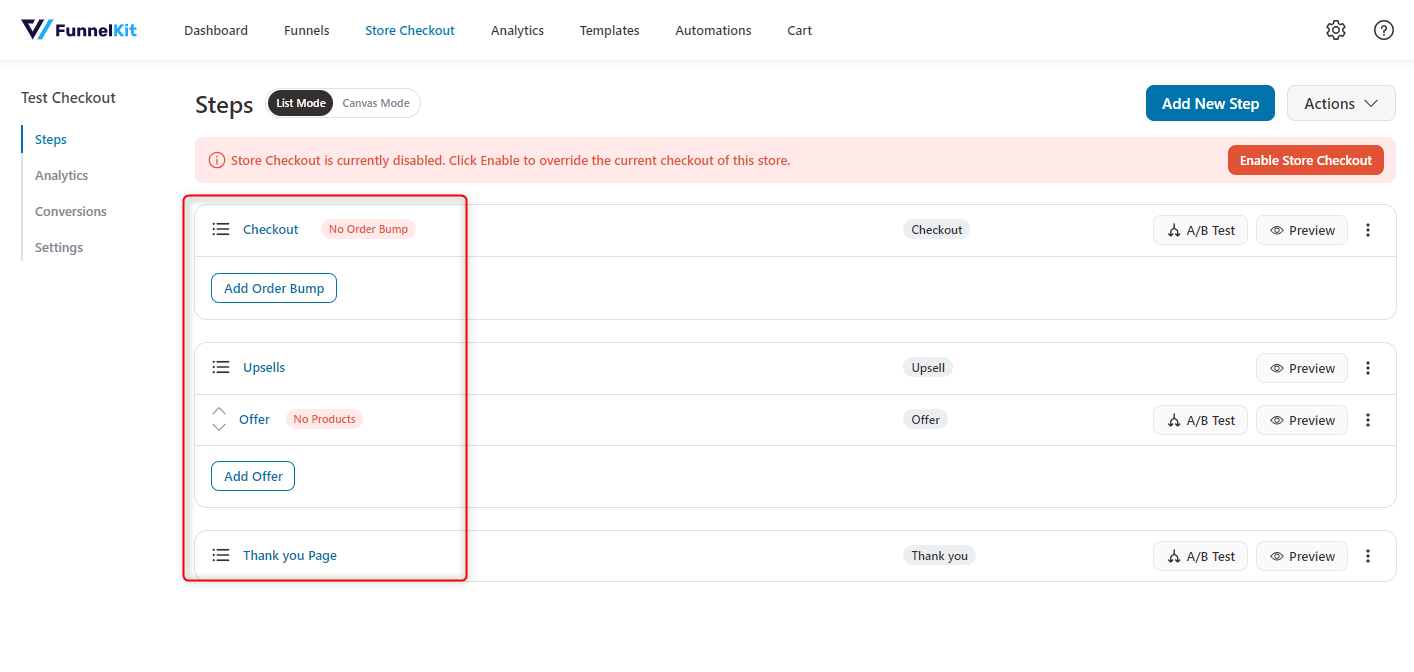This screenshot has height=672, width=1414.
Task: Click the Upsell type tag
Action: pyautogui.click(x=928, y=367)
